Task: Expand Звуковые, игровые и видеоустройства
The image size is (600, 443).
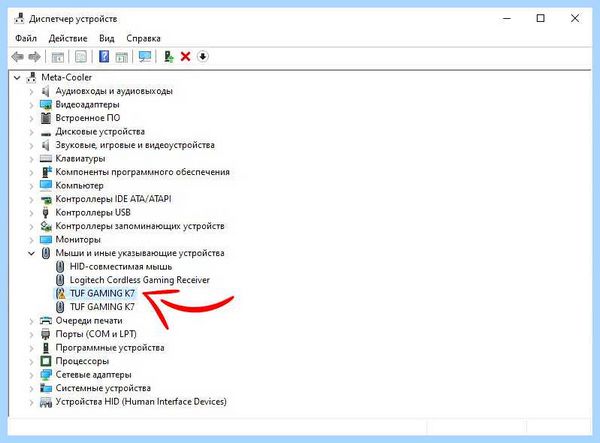Action: (31, 145)
